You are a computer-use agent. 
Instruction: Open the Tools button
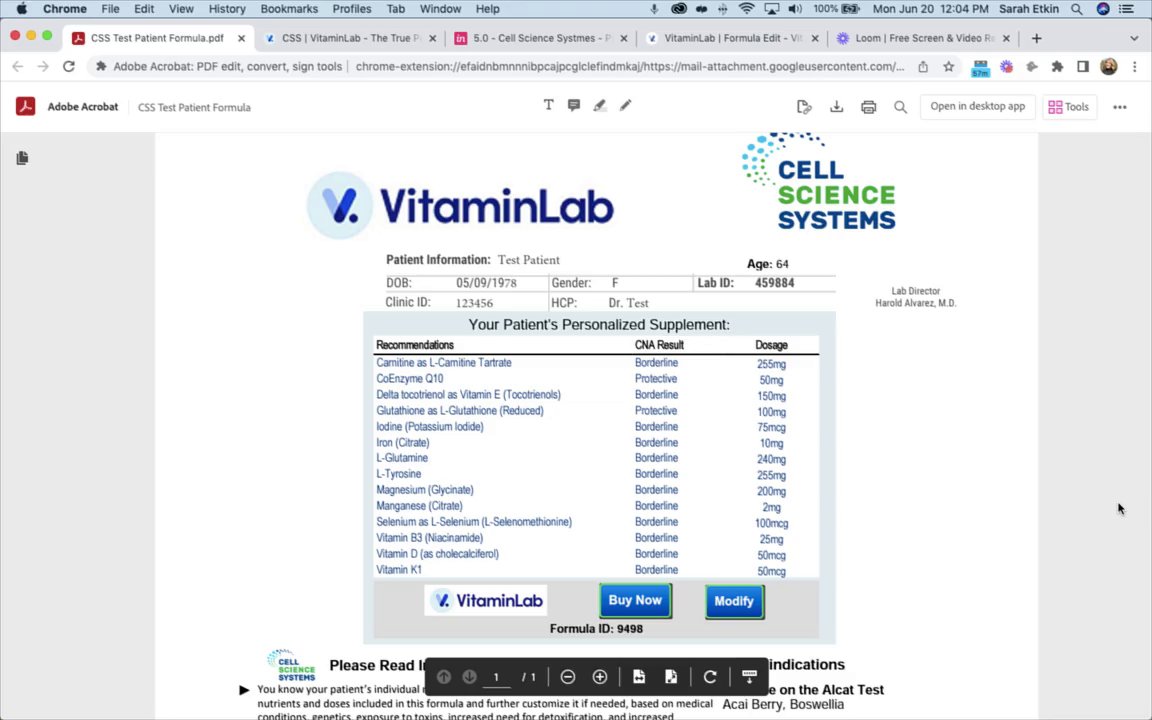coord(1069,107)
